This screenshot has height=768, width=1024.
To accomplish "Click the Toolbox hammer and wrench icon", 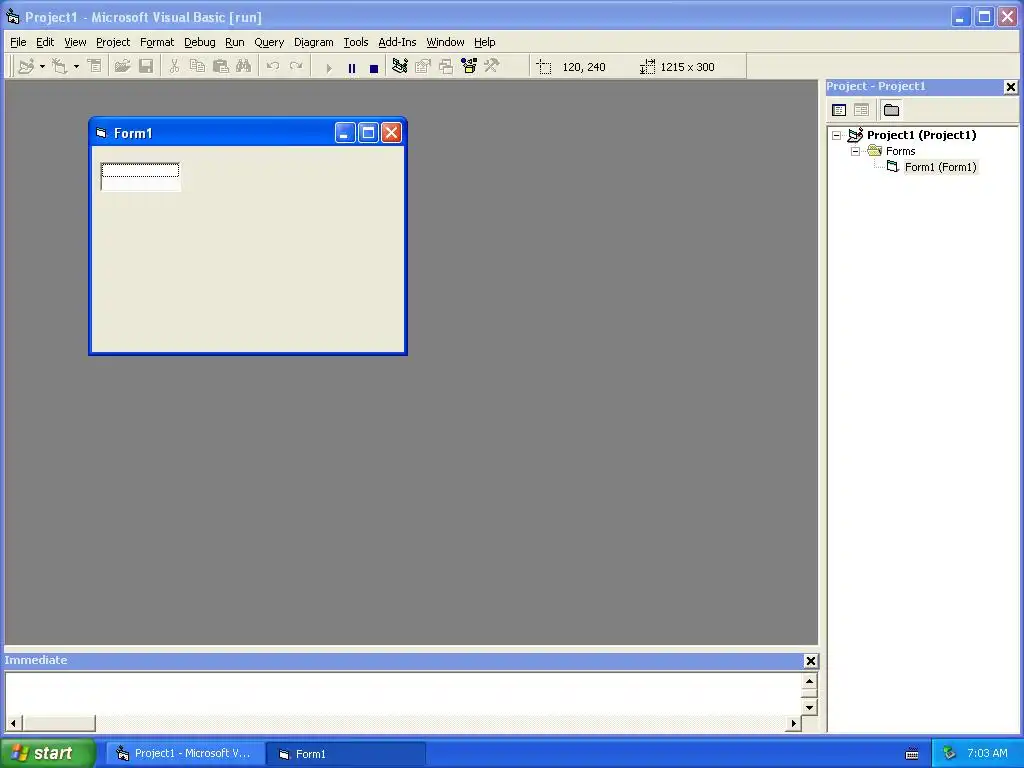I will coord(492,67).
